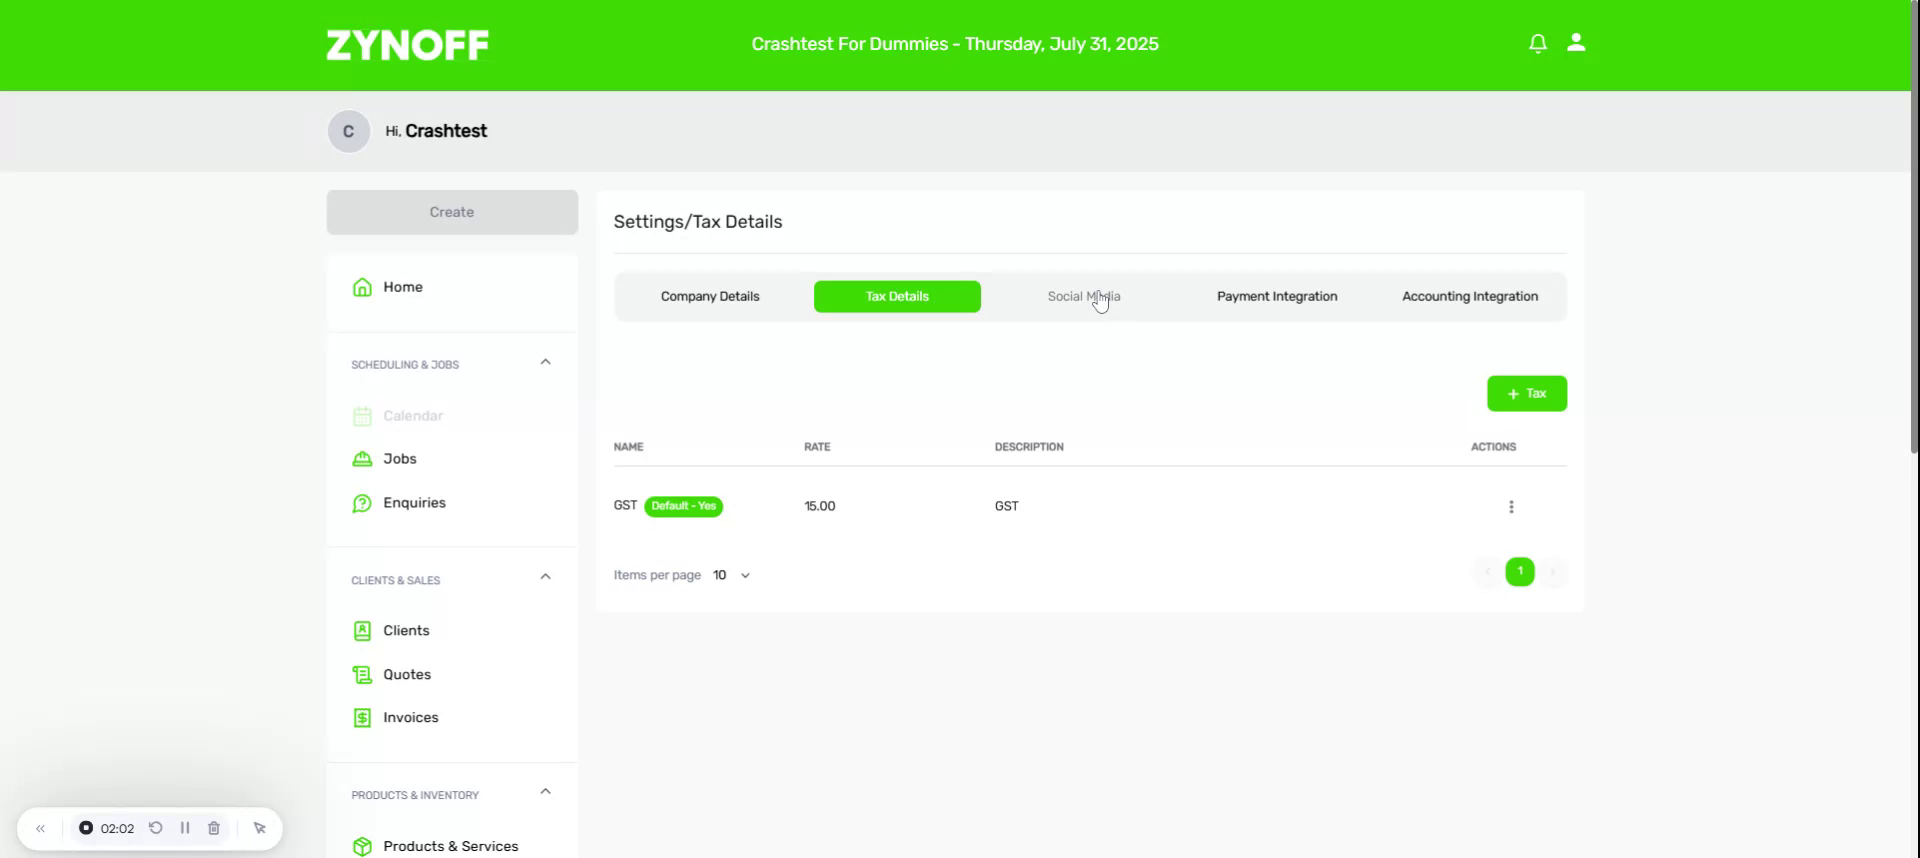Collapse the Clients & Sales section
Image resolution: width=1920 pixels, height=858 pixels.
[x=545, y=577]
